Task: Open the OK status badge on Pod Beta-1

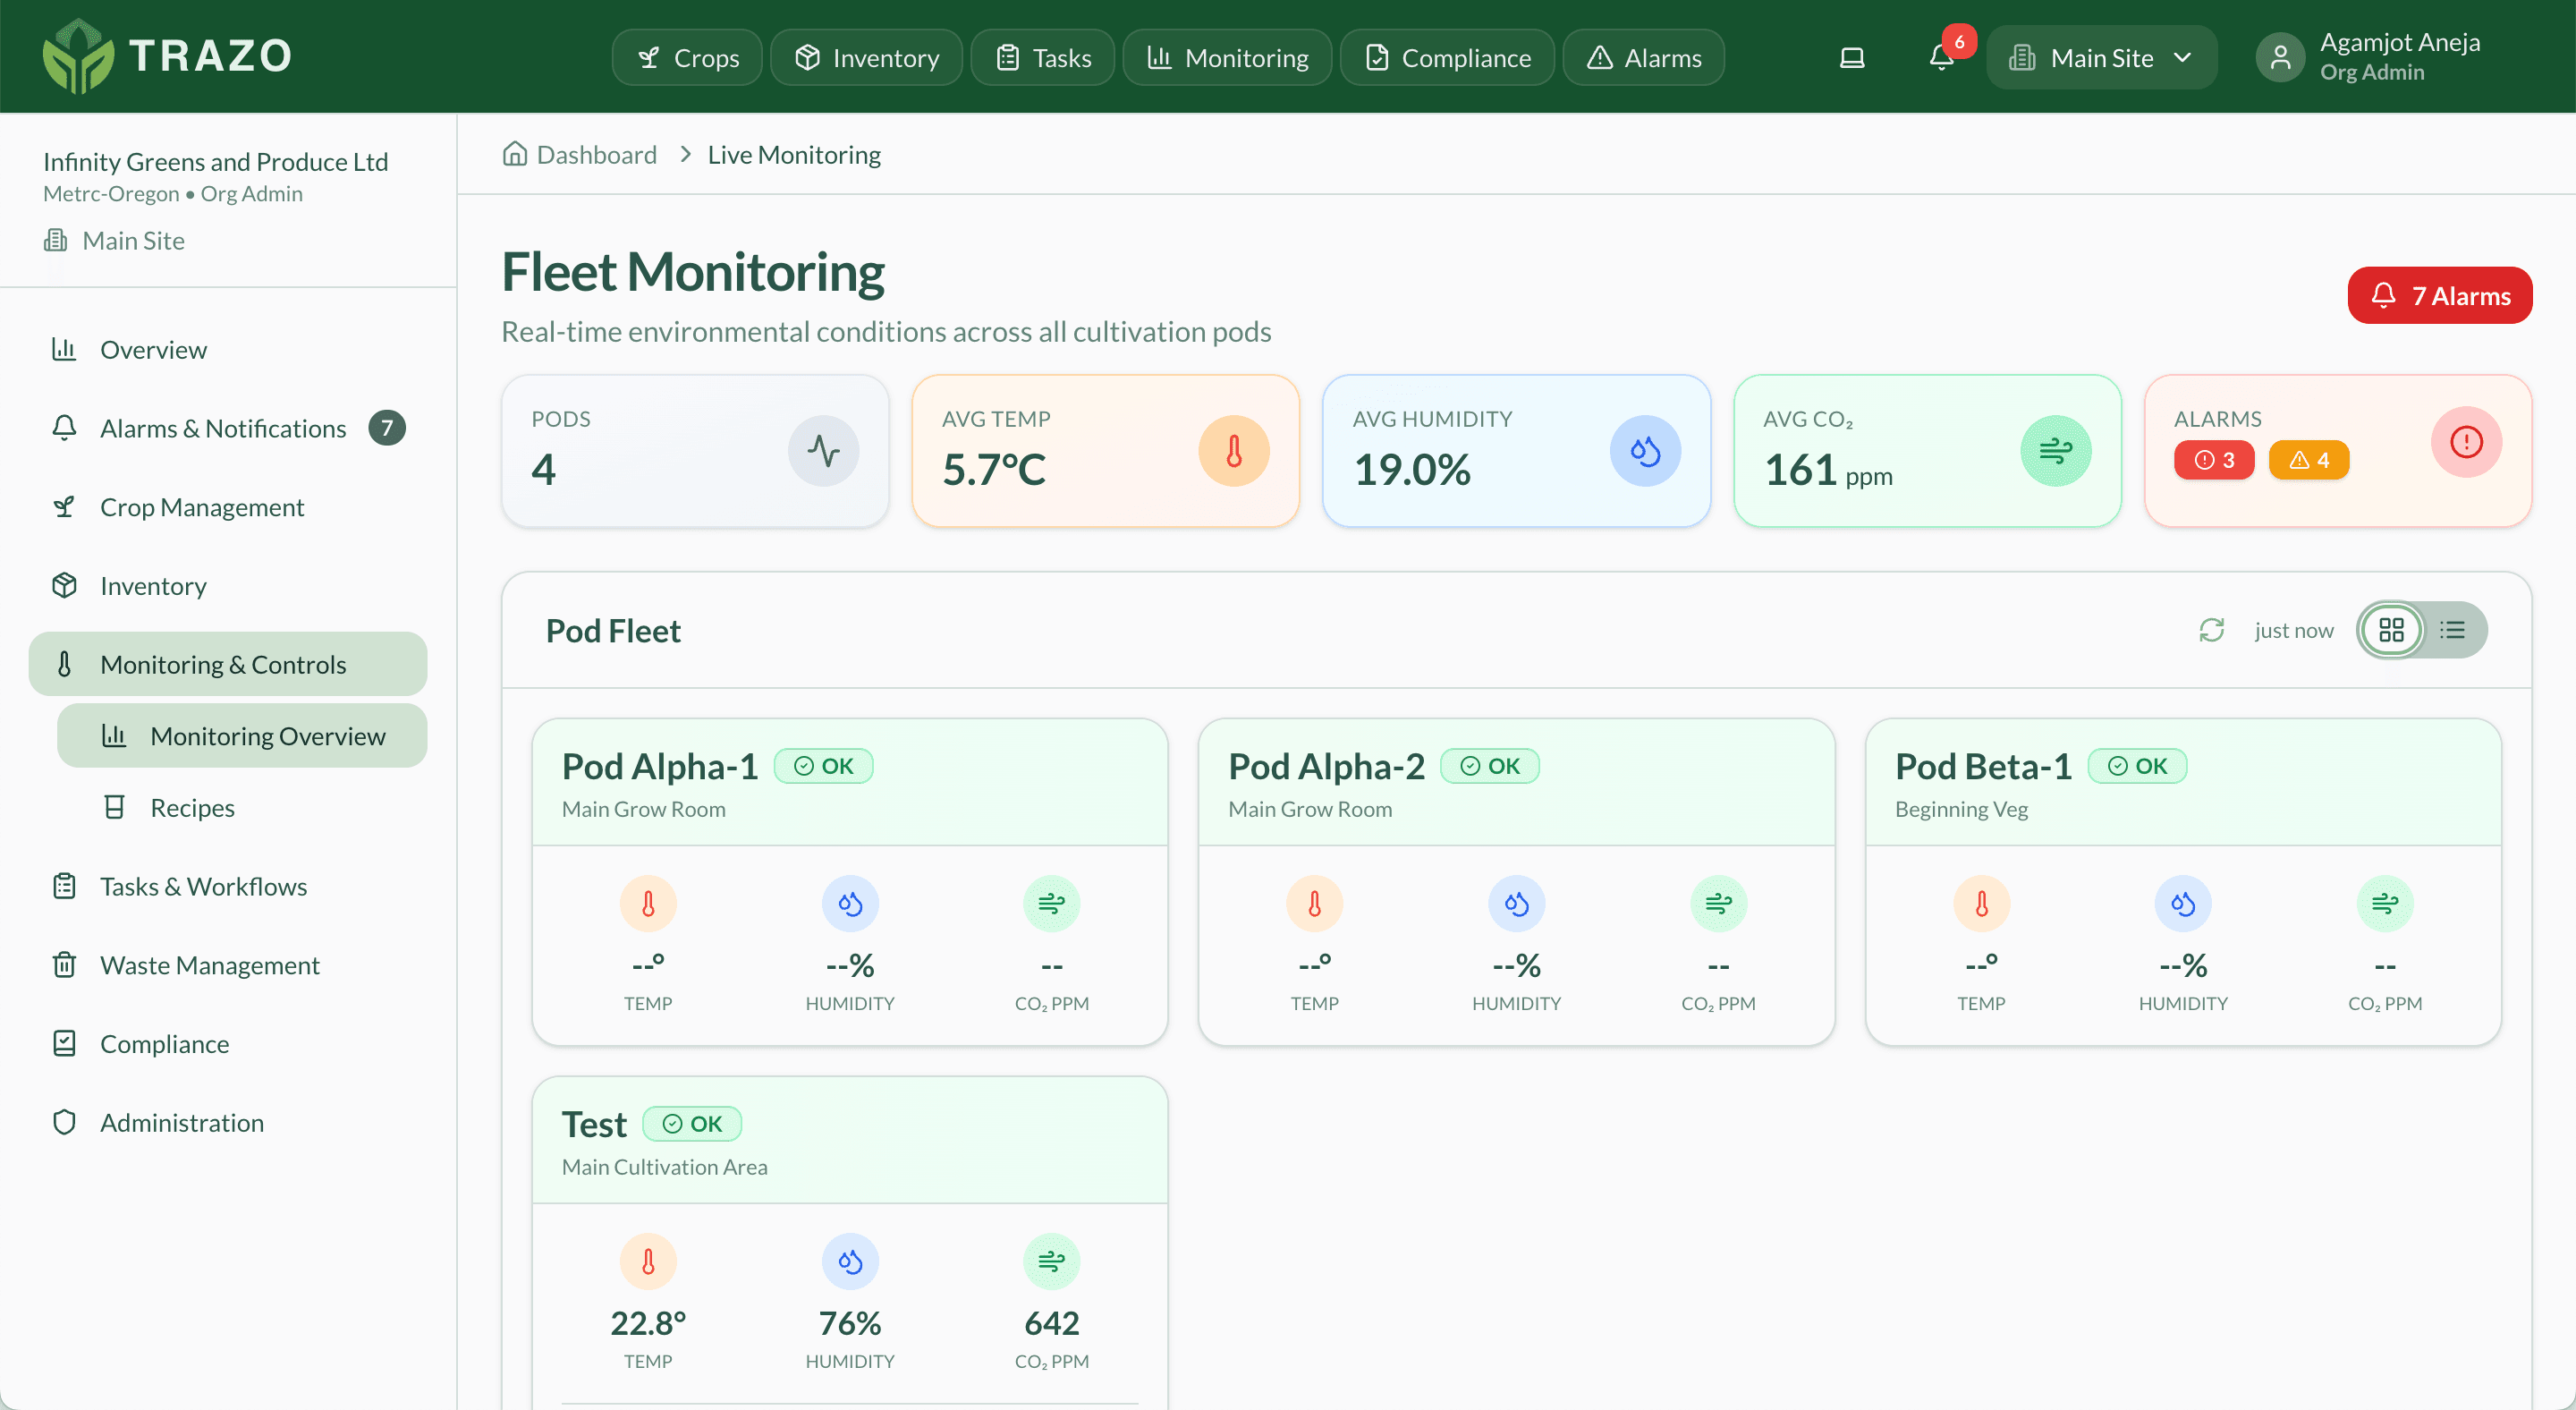Action: point(2137,766)
